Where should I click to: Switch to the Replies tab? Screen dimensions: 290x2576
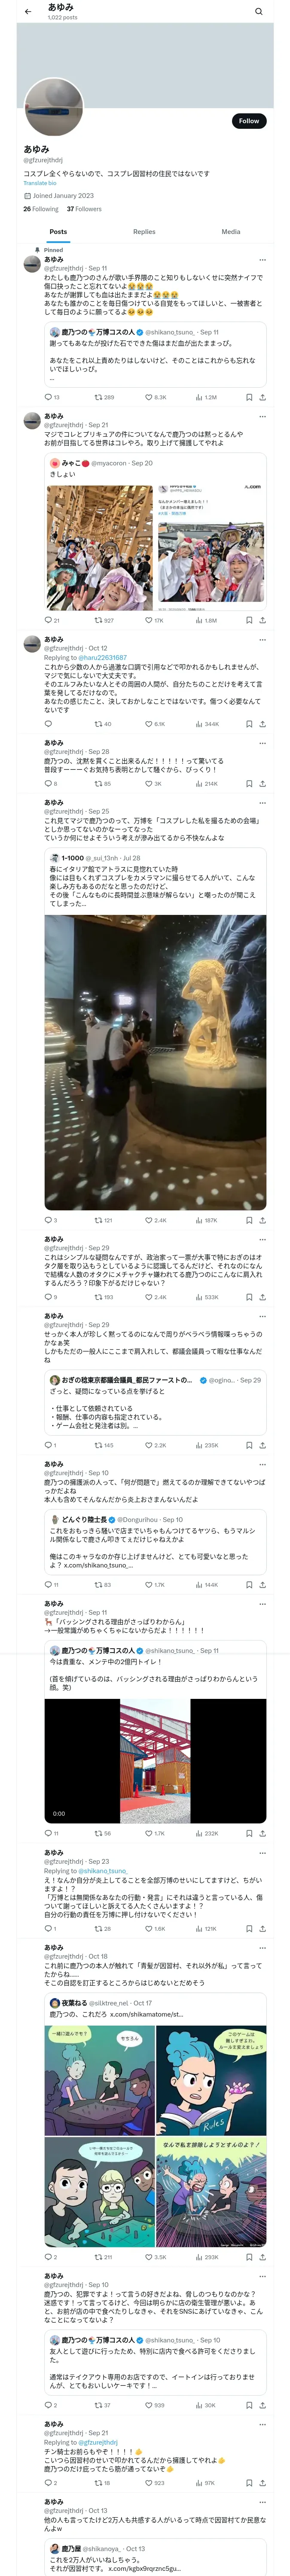(144, 231)
